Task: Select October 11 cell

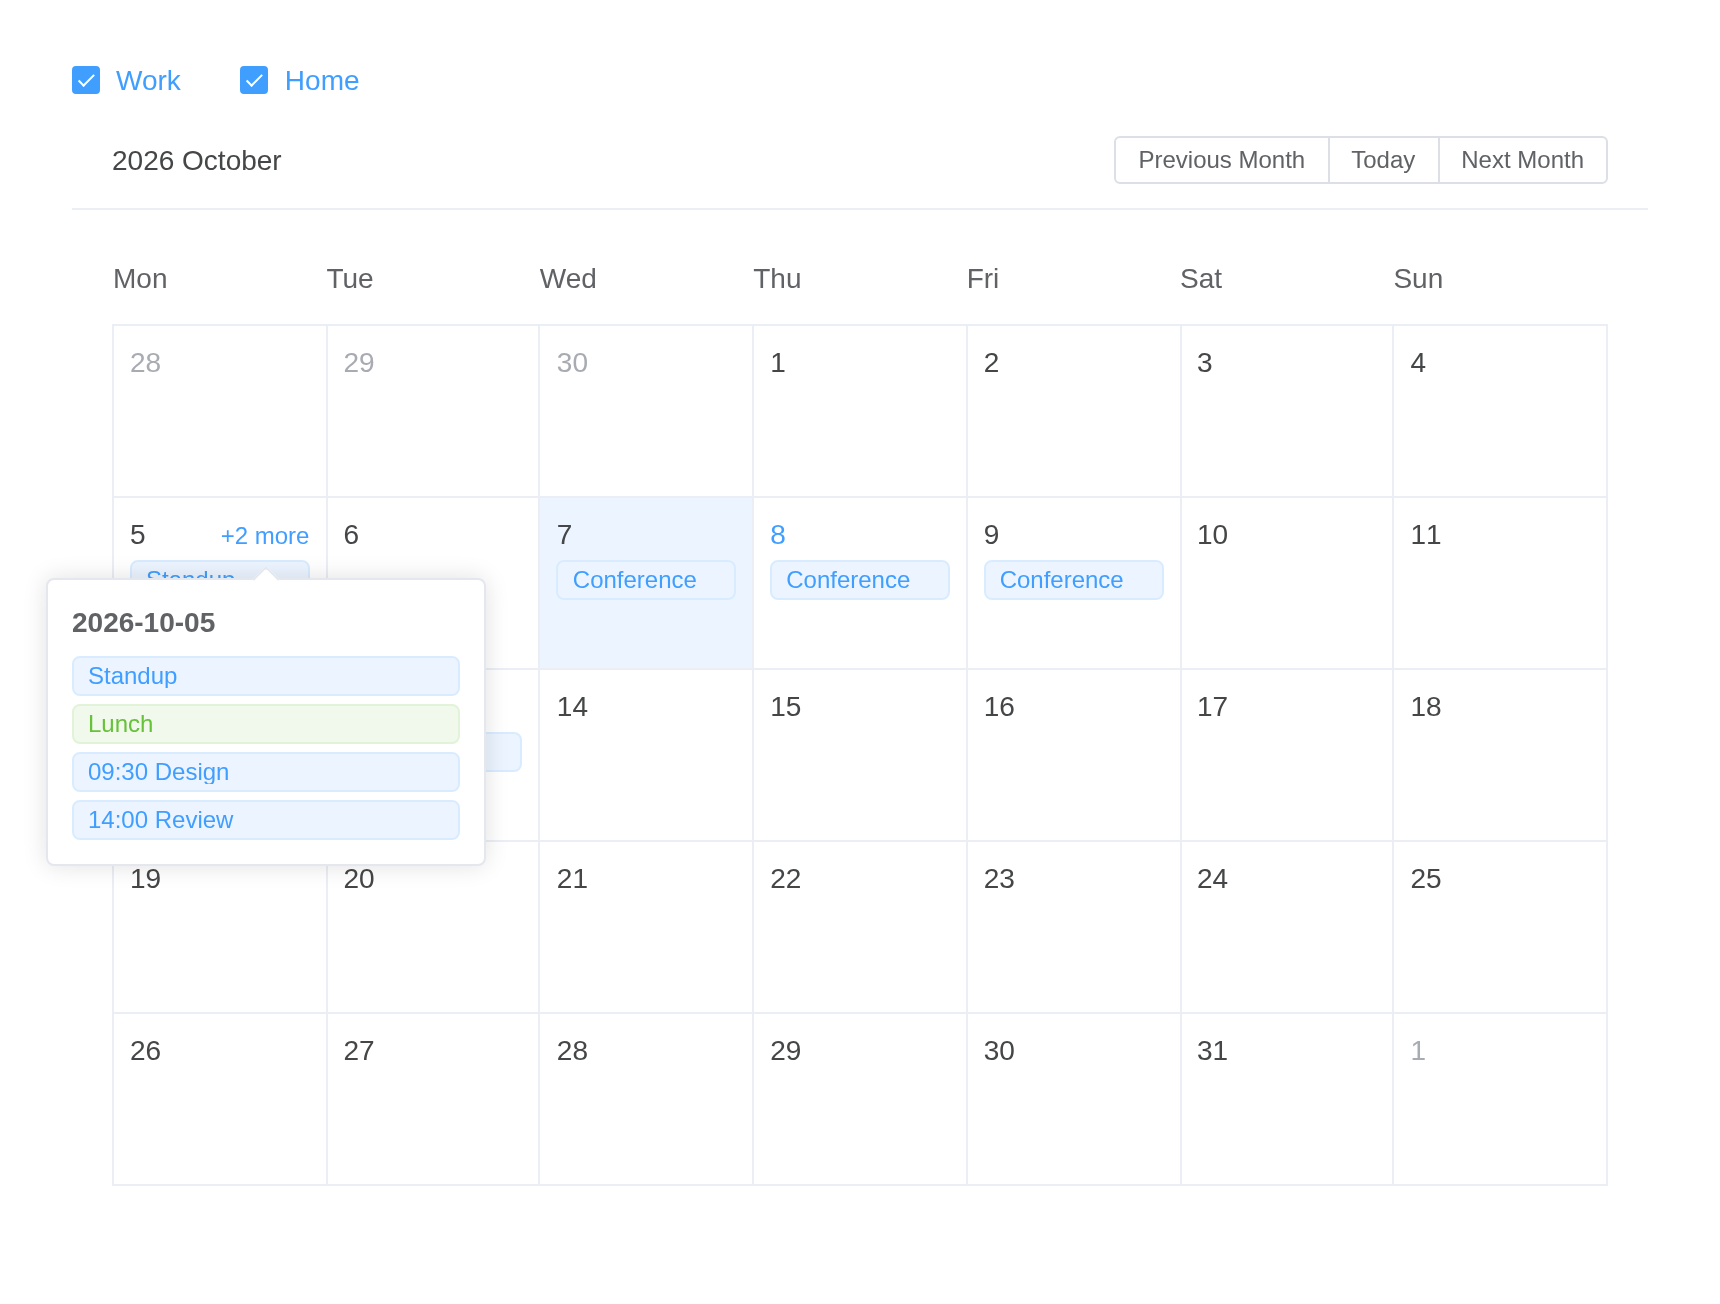Action: (1500, 583)
